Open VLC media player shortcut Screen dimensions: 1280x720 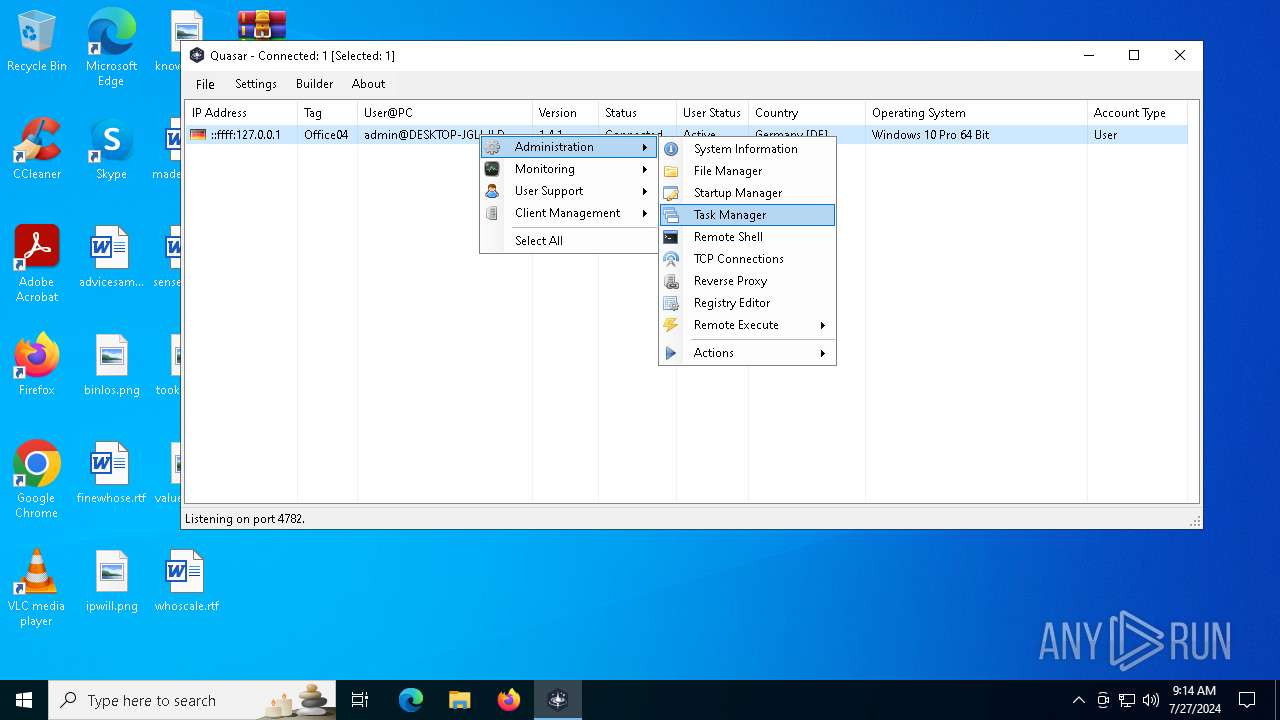pos(37,588)
